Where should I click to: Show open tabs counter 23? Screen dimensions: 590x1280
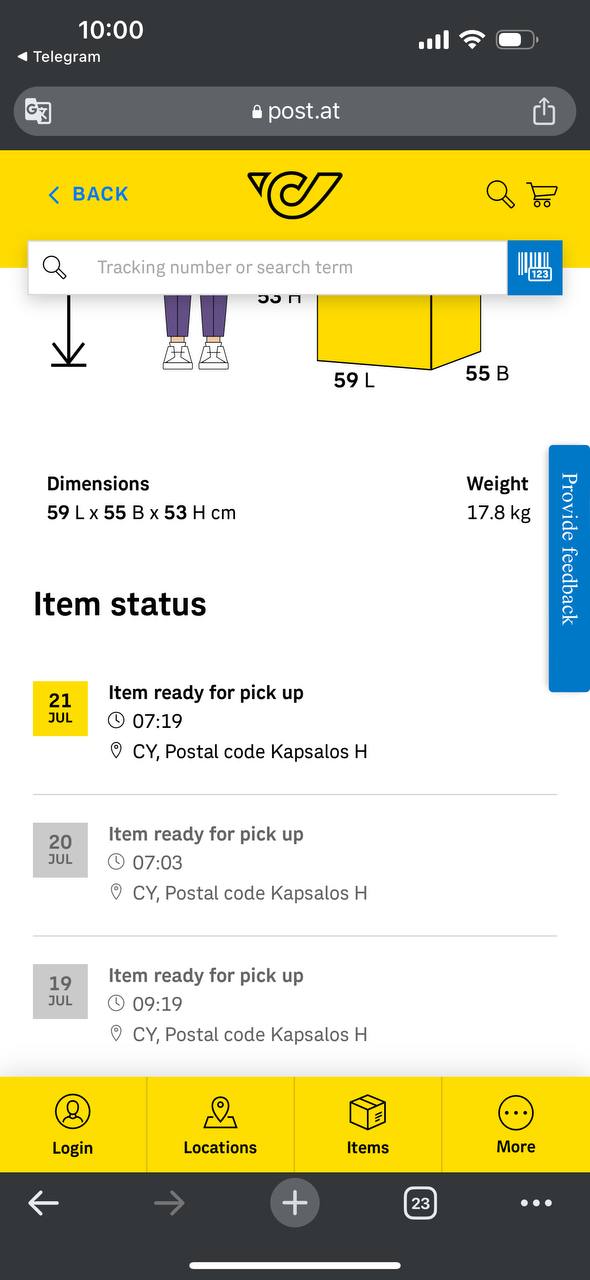coord(421,1203)
